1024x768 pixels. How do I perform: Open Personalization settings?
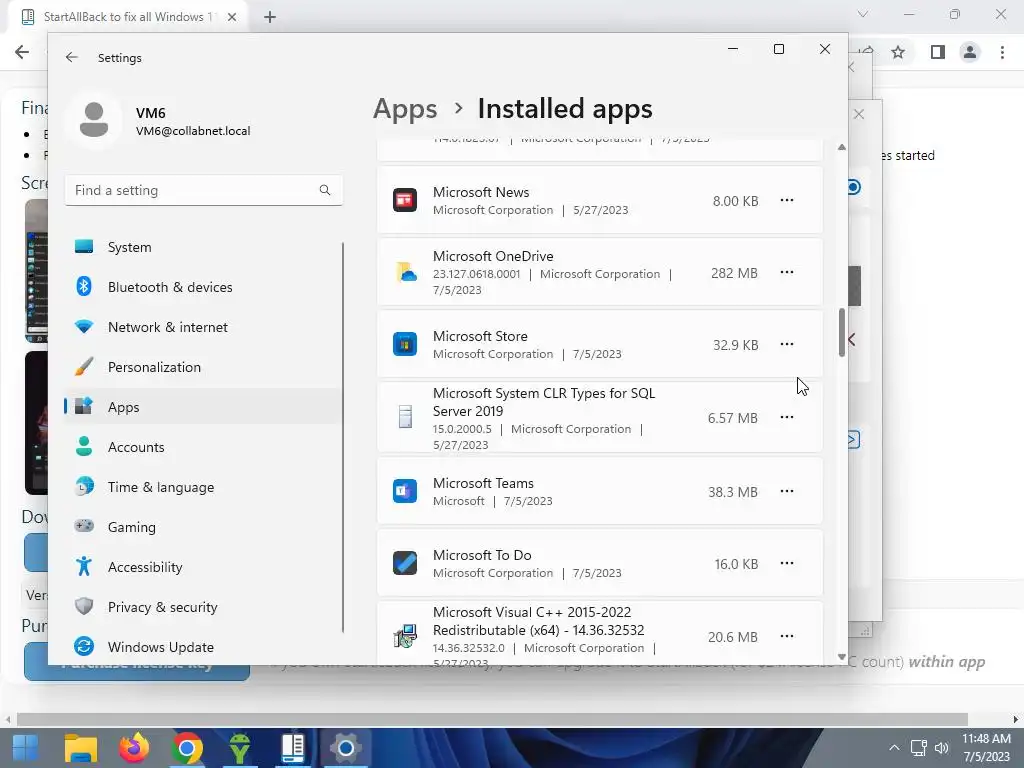click(x=202, y=367)
